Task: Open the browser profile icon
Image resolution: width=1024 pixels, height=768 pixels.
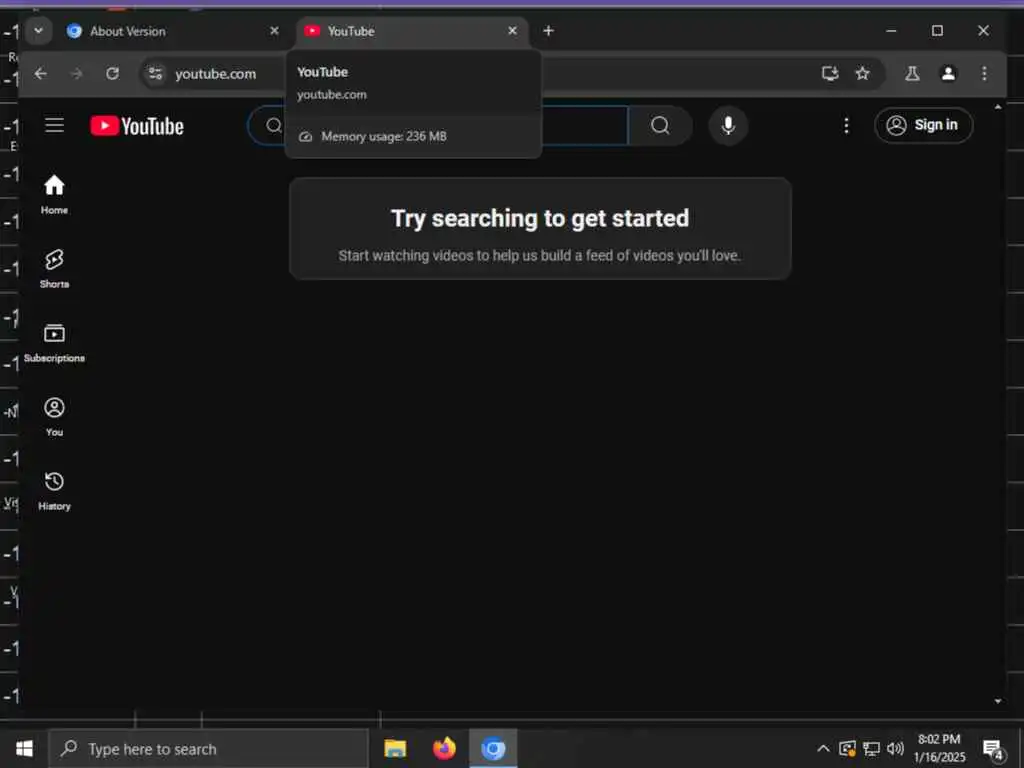Action: pos(948,73)
